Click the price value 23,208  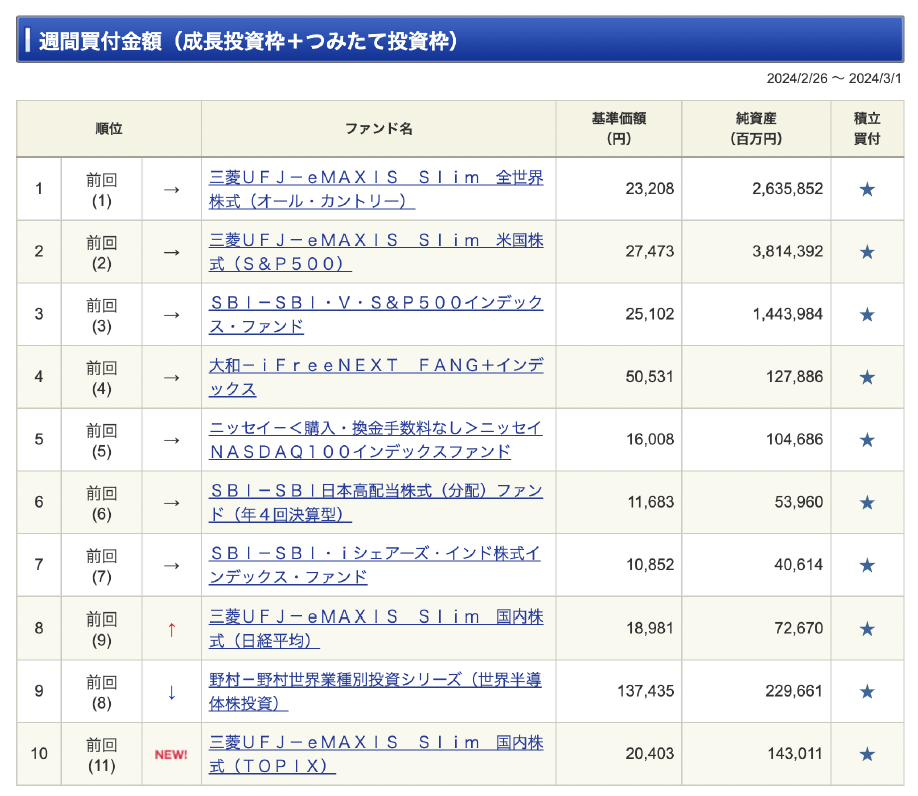click(x=649, y=188)
